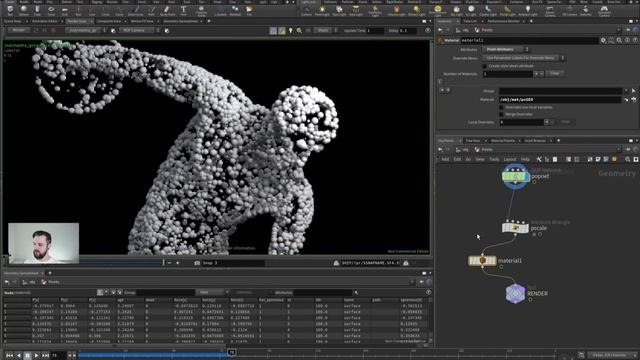640x360 pixels.
Task: Play the timeline forward
Action: tap(36, 356)
